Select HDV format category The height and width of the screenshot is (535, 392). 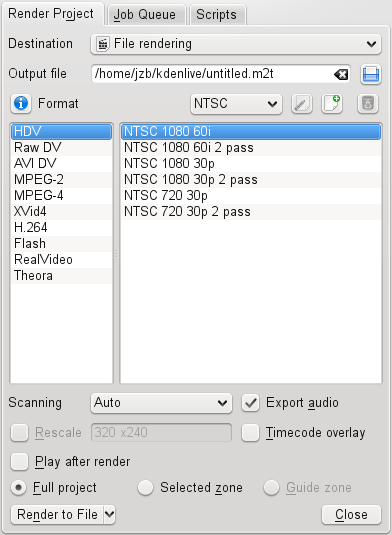coord(61,131)
